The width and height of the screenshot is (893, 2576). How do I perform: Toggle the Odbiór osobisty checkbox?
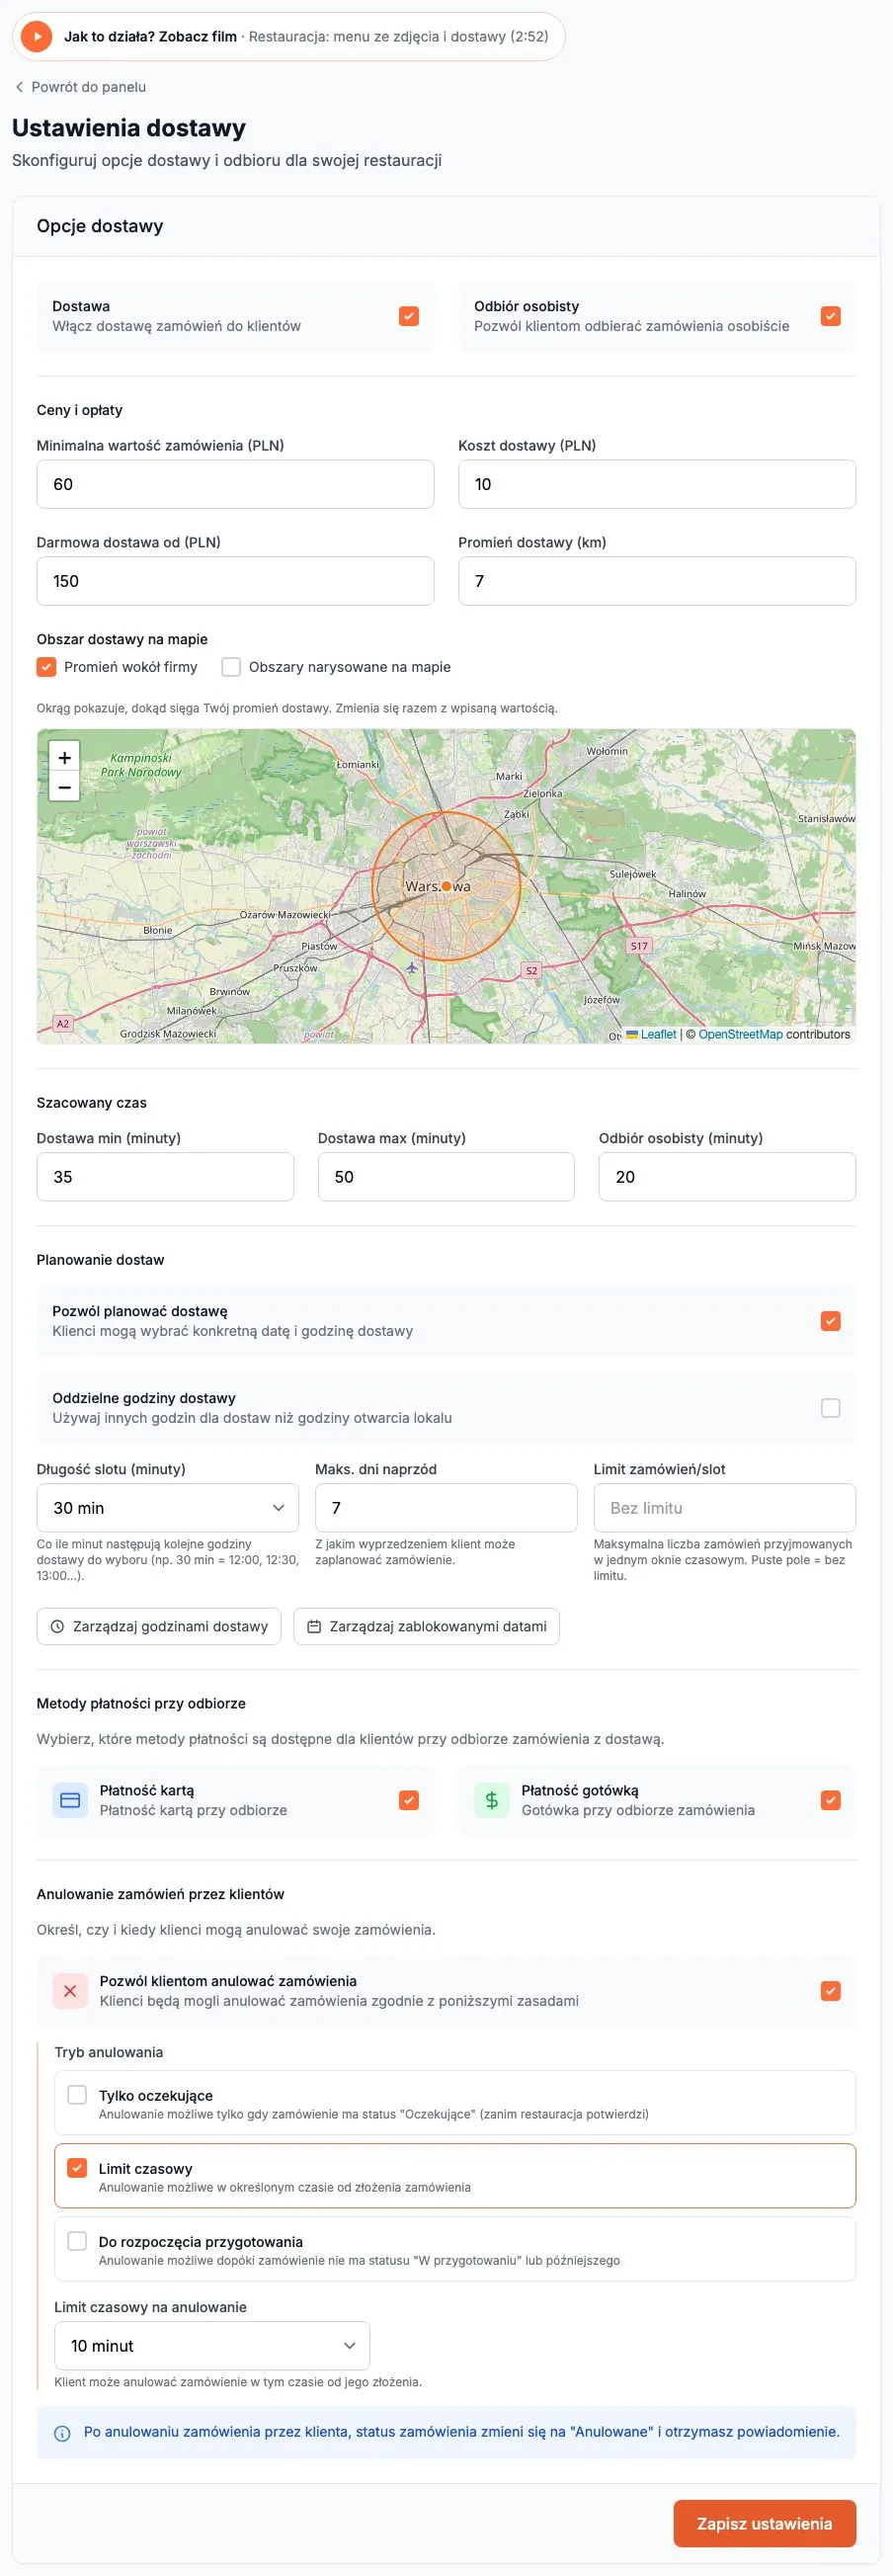[x=831, y=316]
